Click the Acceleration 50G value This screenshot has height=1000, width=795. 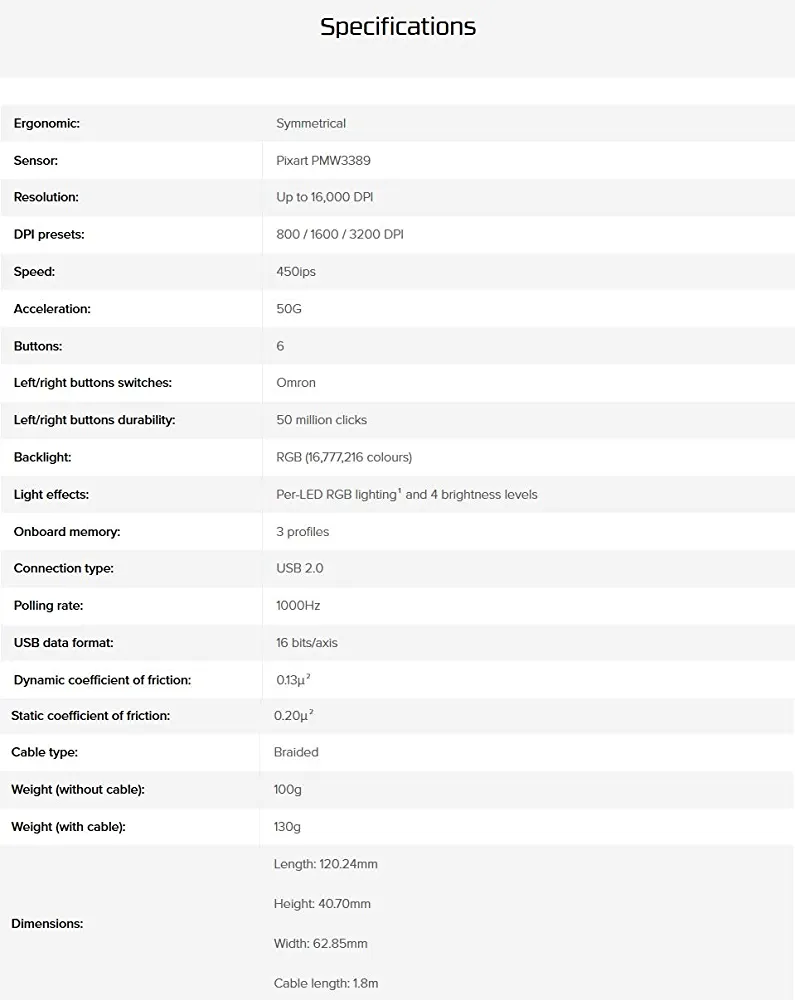289,309
